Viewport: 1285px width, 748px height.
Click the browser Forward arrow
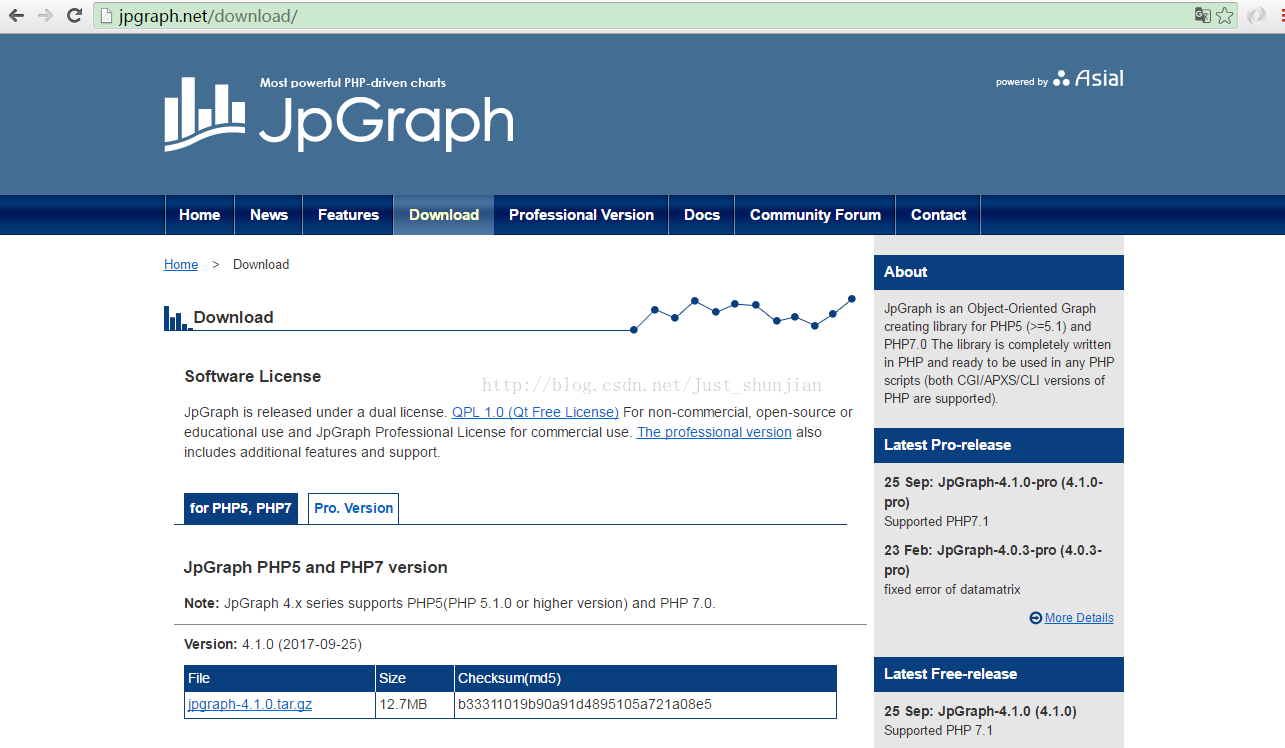45,16
